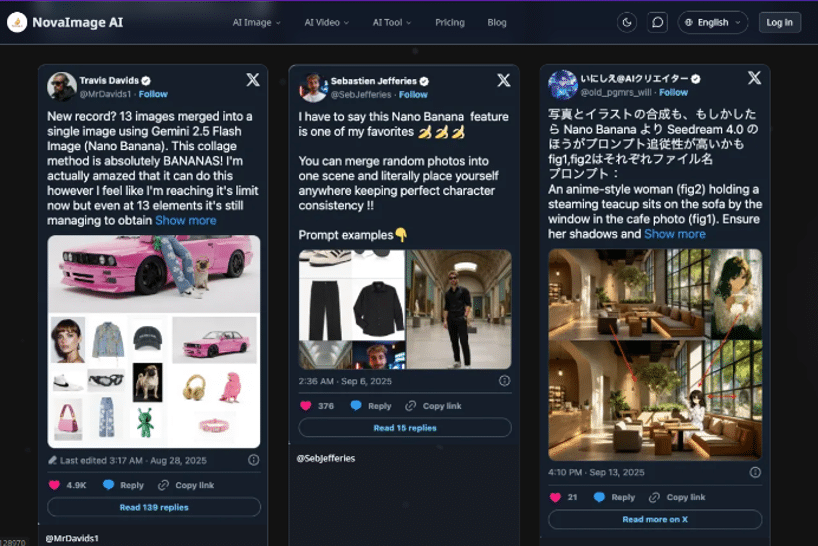Open info icon beside Sep 6, 2025 date
Image resolution: width=818 pixels, height=546 pixels.
(x=504, y=381)
